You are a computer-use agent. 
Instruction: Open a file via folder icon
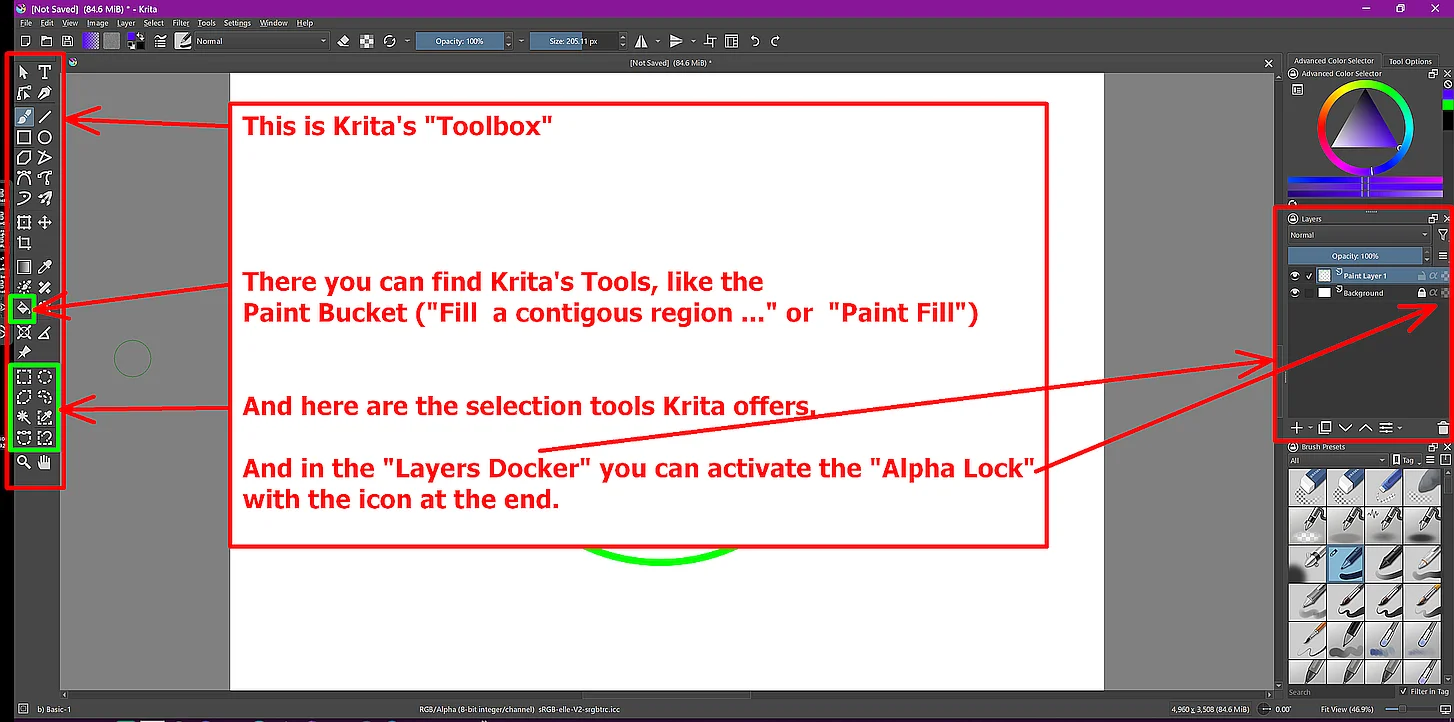pyautogui.click(x=46, y=41)
